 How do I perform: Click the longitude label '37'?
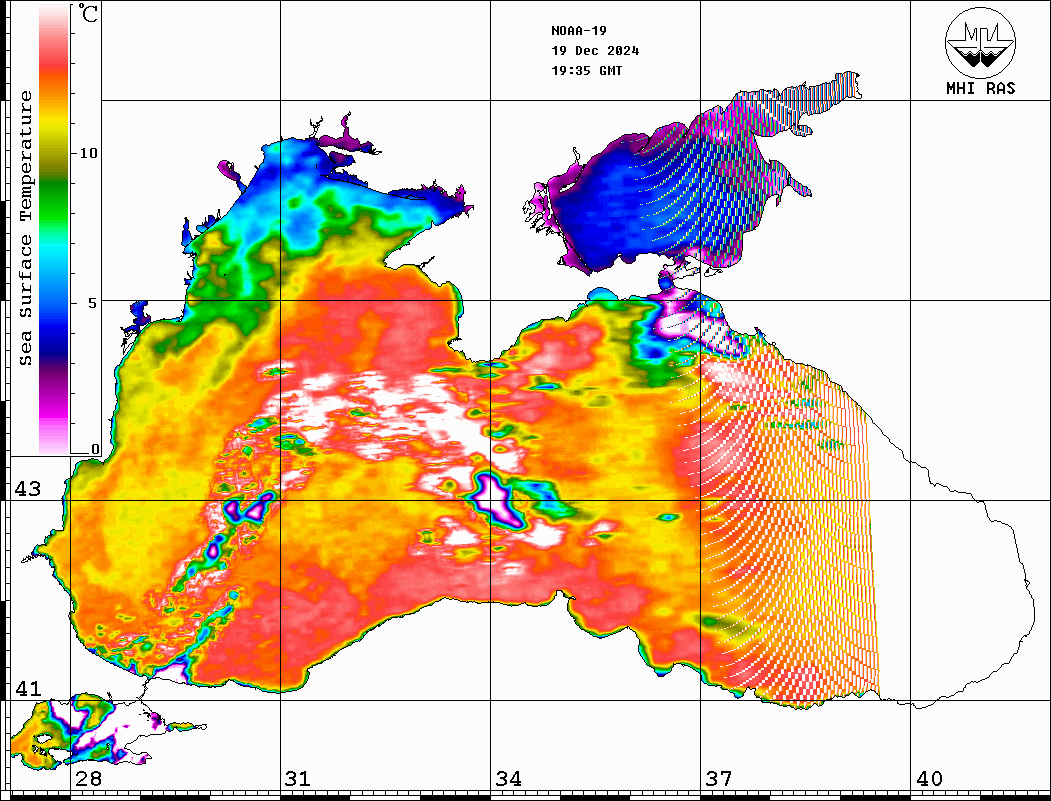coord(719,779)
